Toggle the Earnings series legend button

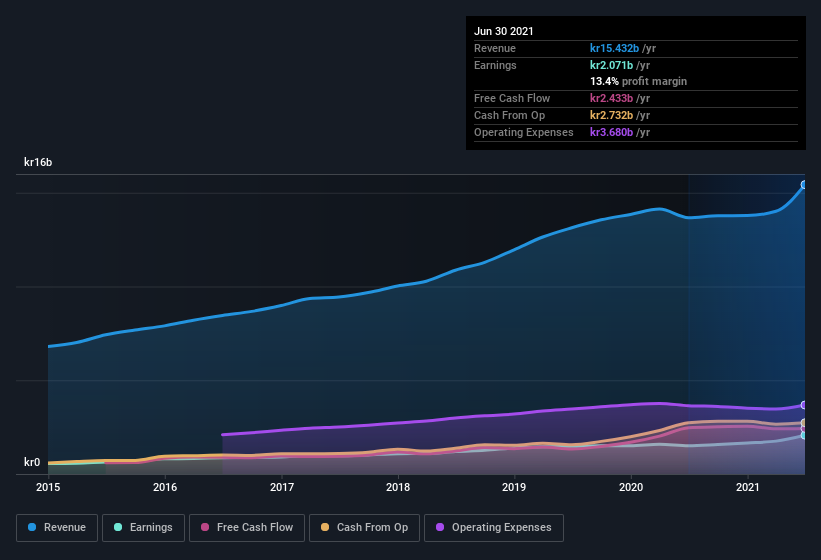(x=143, y=528)
